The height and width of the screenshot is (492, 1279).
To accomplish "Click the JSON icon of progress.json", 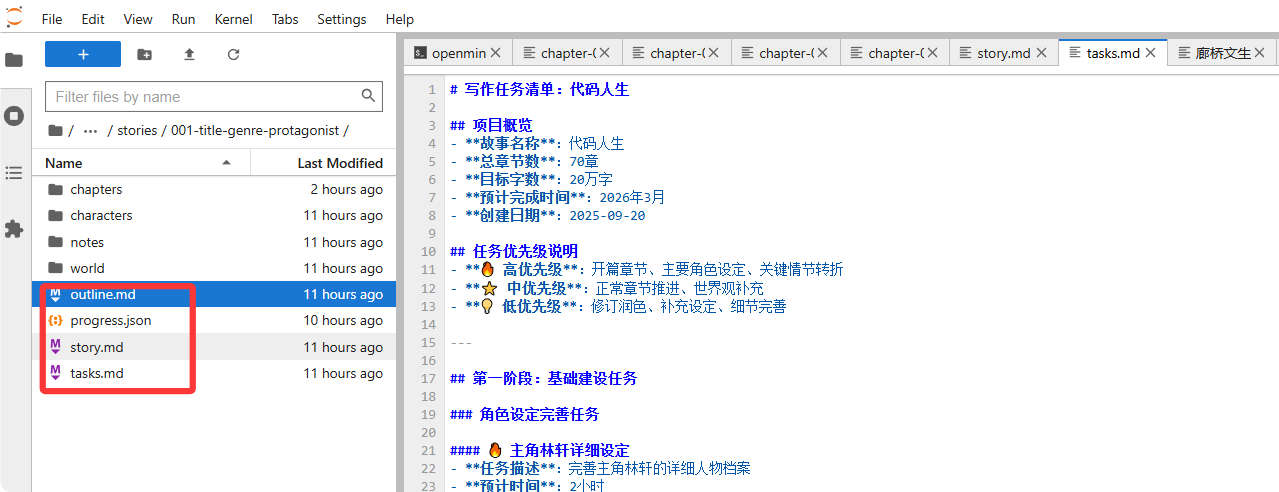I will tap(55, 321).
